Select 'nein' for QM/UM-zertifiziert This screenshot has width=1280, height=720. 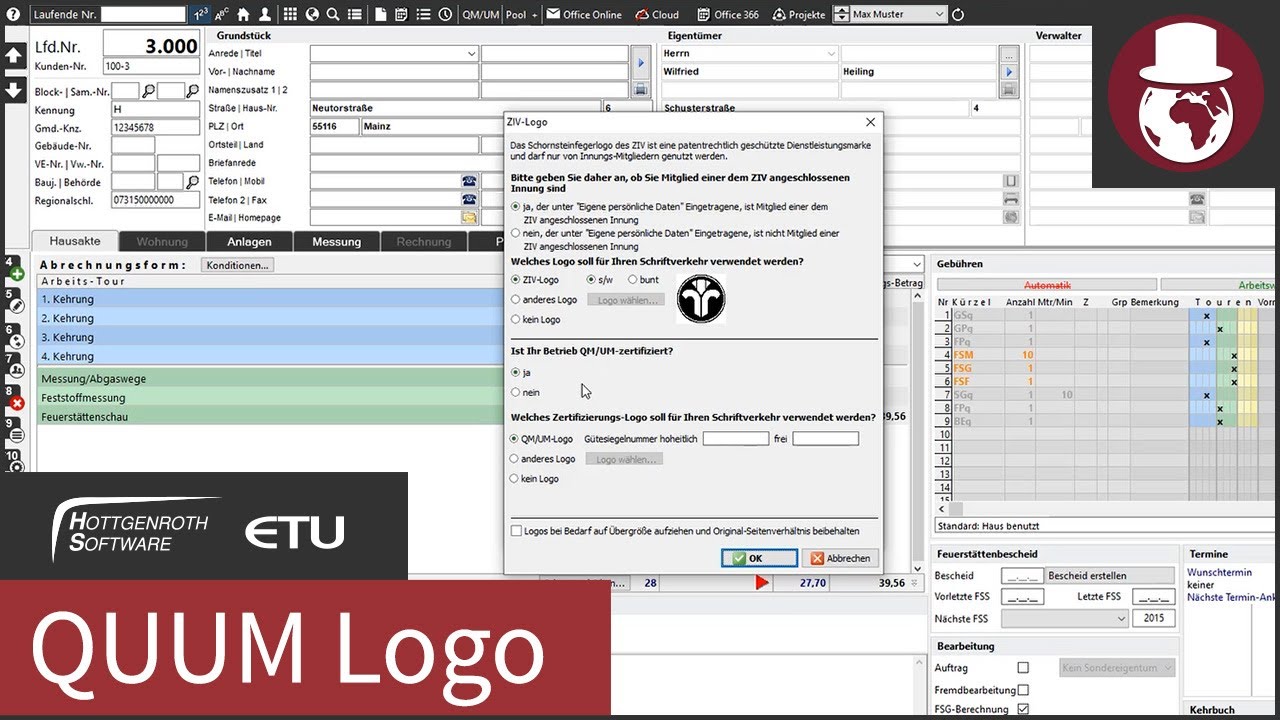515,392
